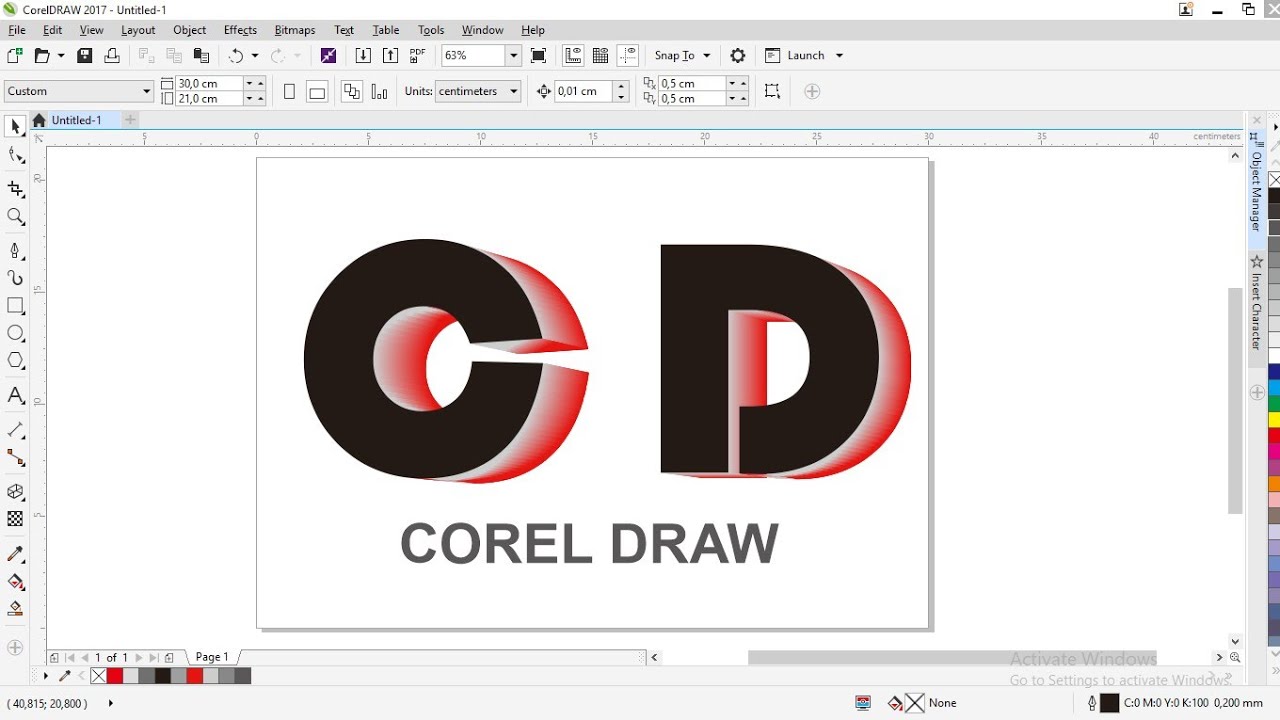This screenshot has width=1280, height=720.
Task: Select the Shape edit tool
Action: pos(15,155)
